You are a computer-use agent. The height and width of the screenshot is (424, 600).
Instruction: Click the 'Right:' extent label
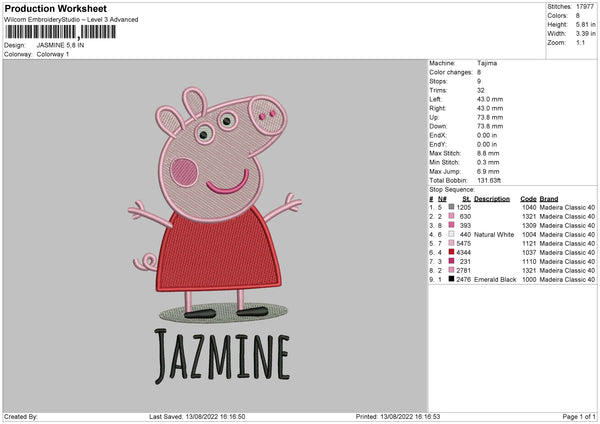pos(437,108)
